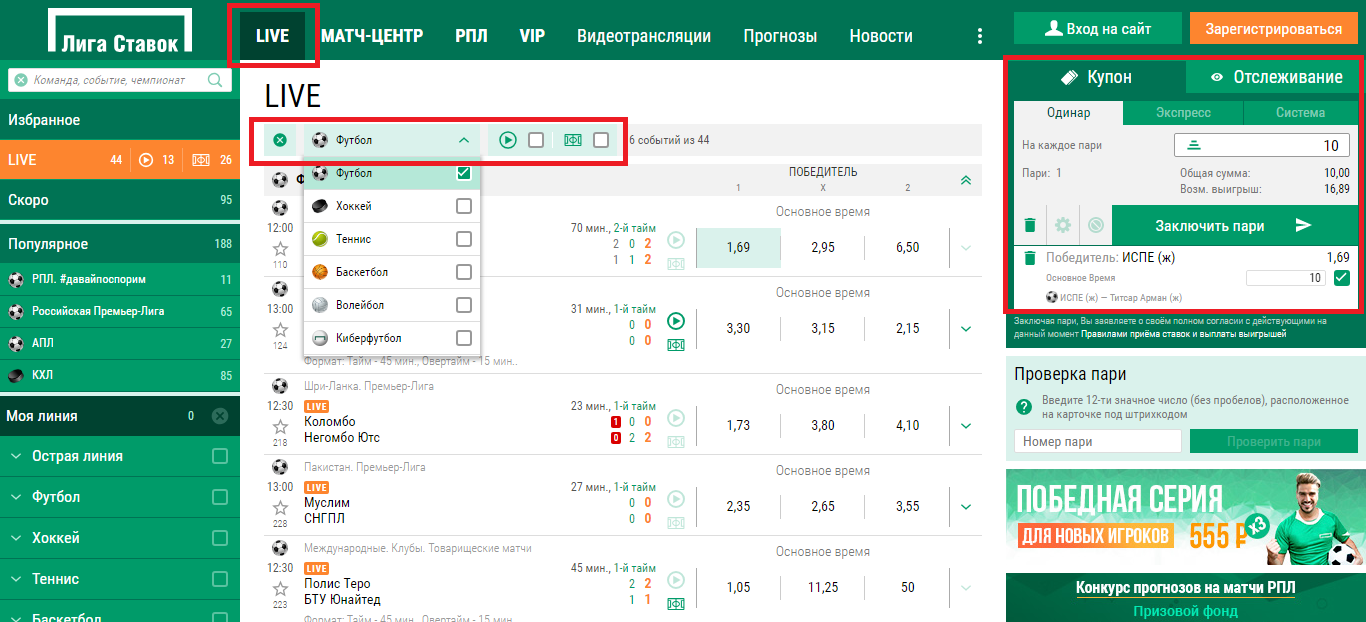This screenshot has height=622, width=1366.
Task: Add Полис Теро match to favorites star
Action: click(x=280, y=588)
